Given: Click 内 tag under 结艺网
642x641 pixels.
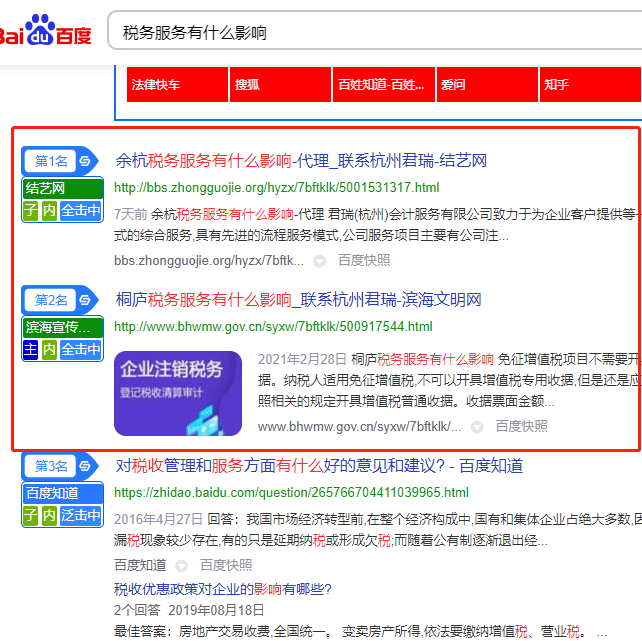Looking at the screenshot, I should (49, 211).
